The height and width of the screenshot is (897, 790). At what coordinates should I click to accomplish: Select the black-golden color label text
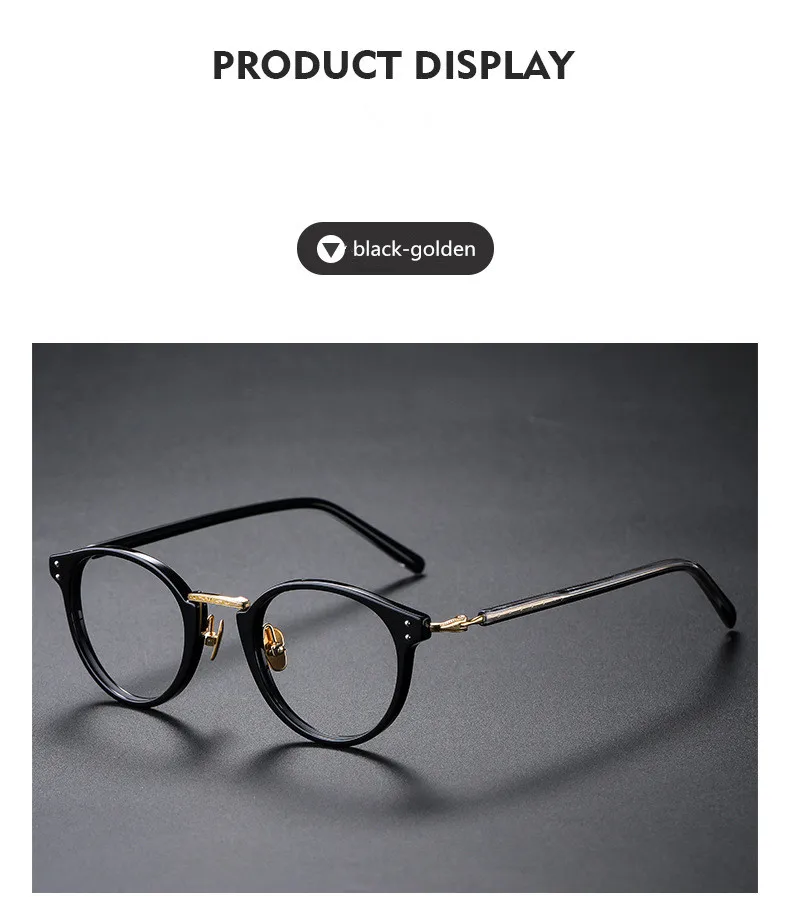414,249
